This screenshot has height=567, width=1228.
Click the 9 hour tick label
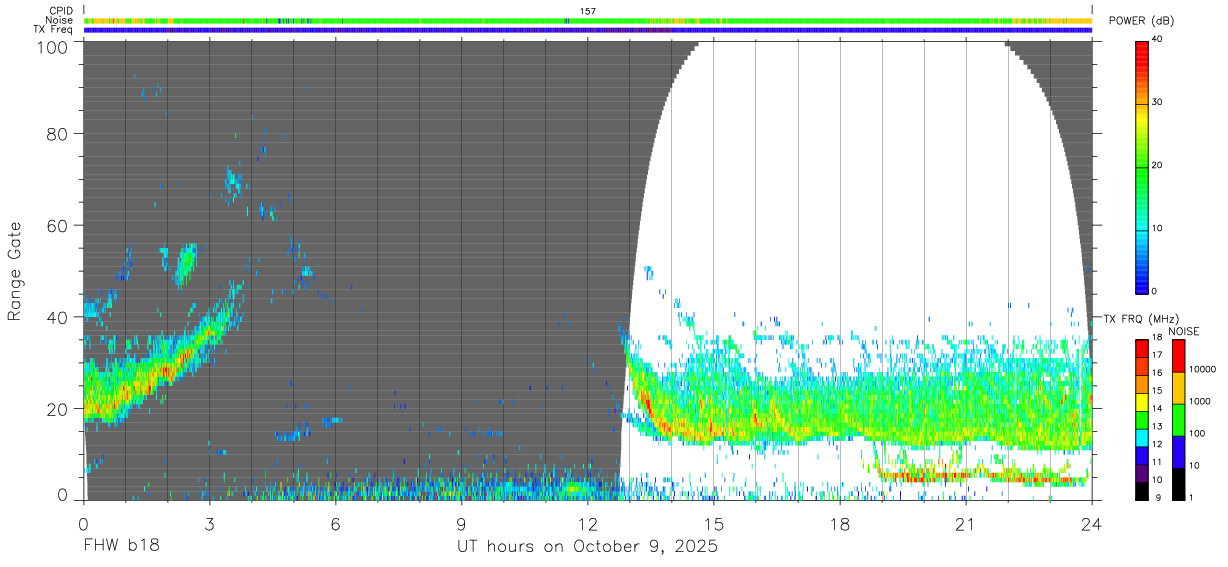[461, 523]
